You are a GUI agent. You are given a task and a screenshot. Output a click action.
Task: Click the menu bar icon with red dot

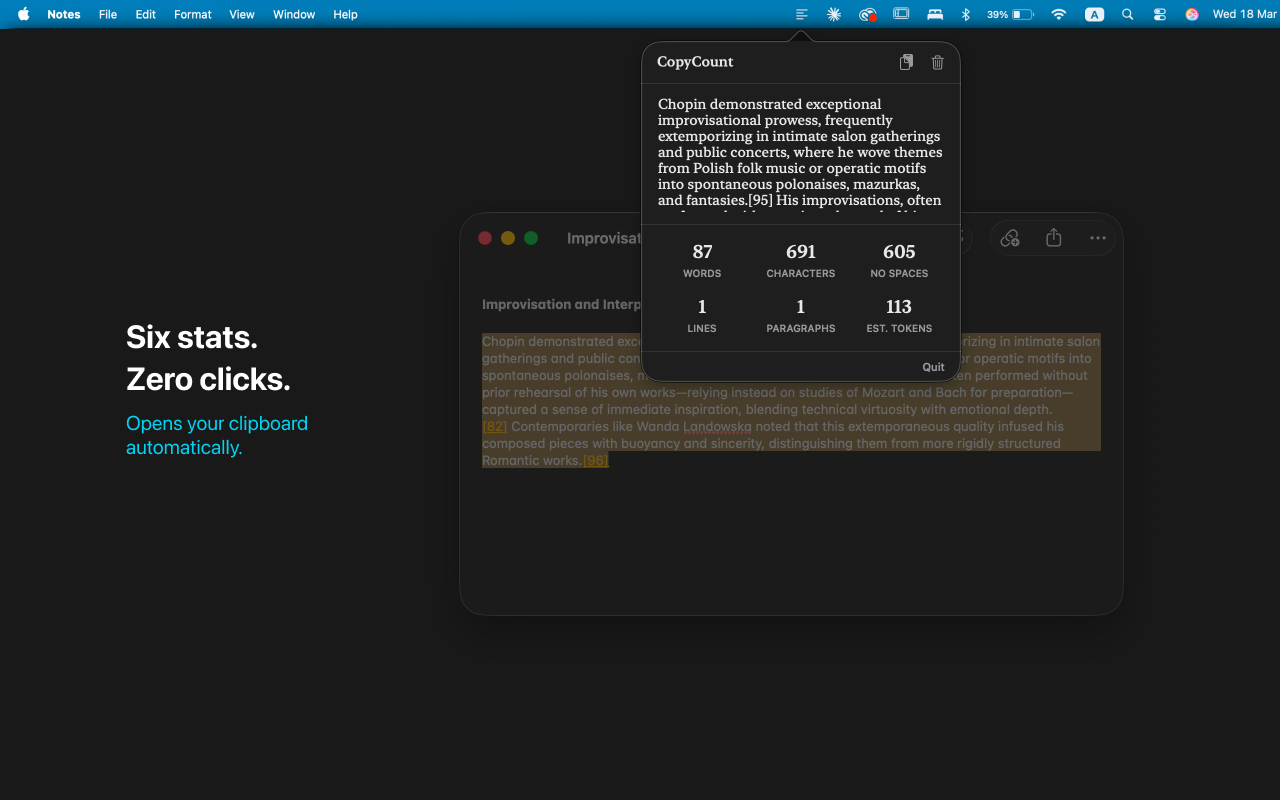868,14
